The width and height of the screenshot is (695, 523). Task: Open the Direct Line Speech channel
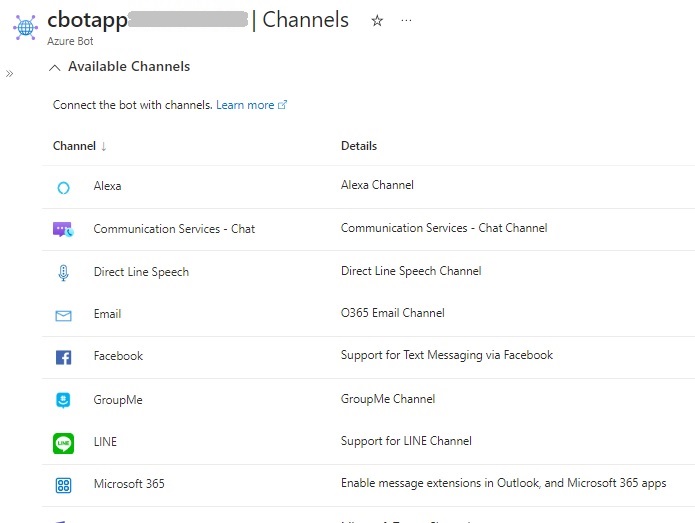point(141,272)
